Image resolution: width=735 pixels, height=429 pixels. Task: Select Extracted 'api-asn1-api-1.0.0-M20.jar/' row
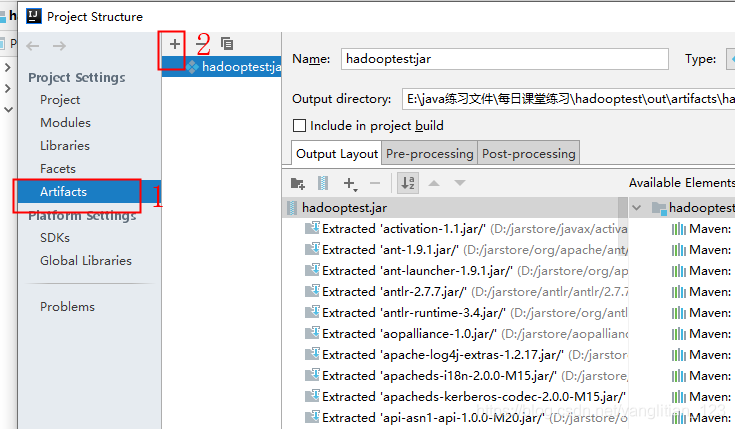[455, 418]
